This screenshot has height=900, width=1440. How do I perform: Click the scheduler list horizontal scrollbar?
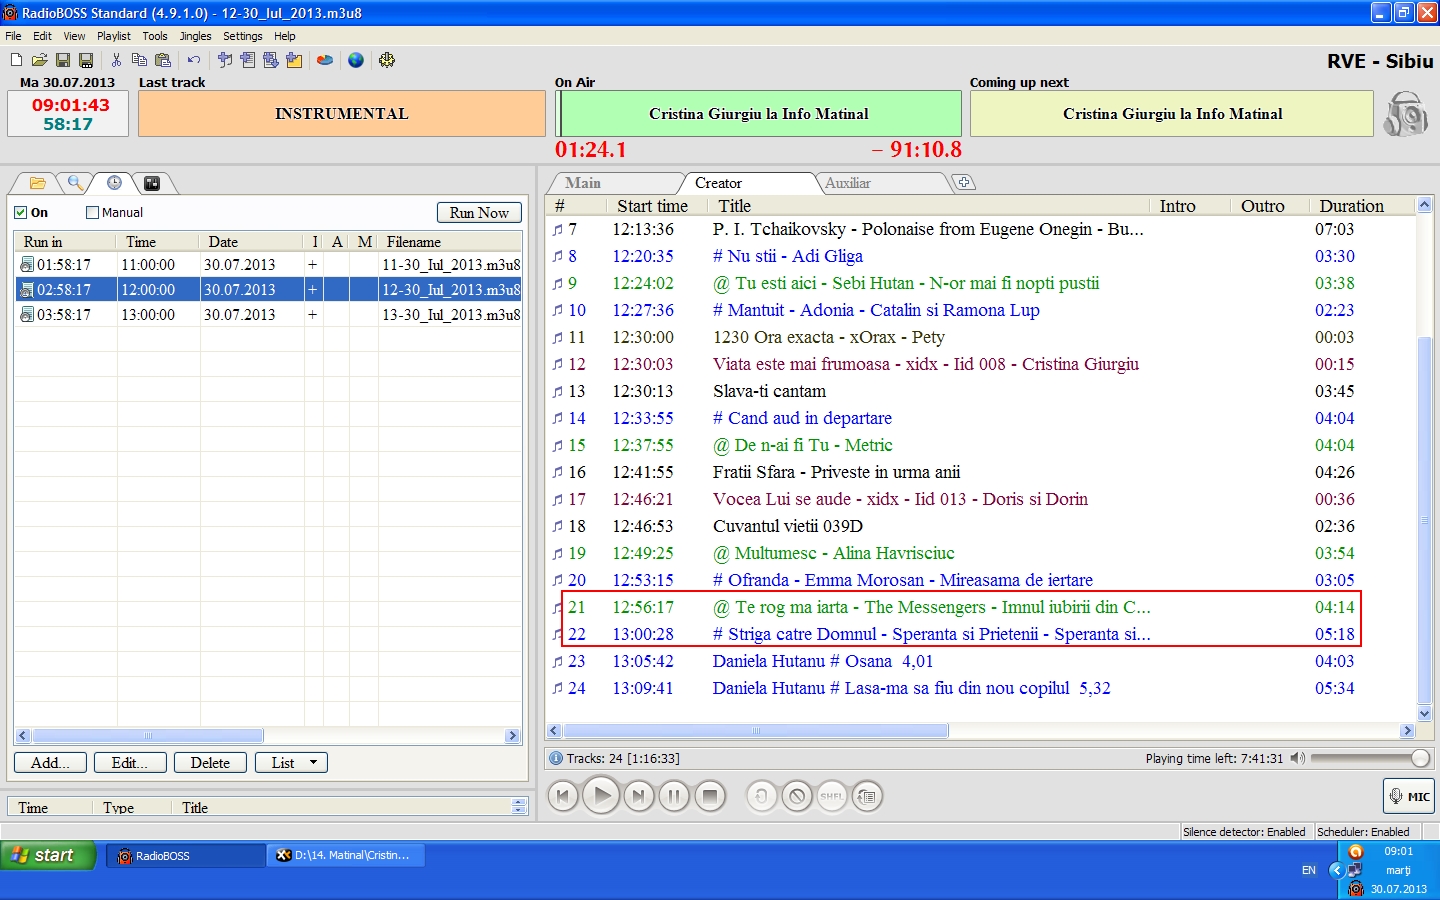pos(148,736)
